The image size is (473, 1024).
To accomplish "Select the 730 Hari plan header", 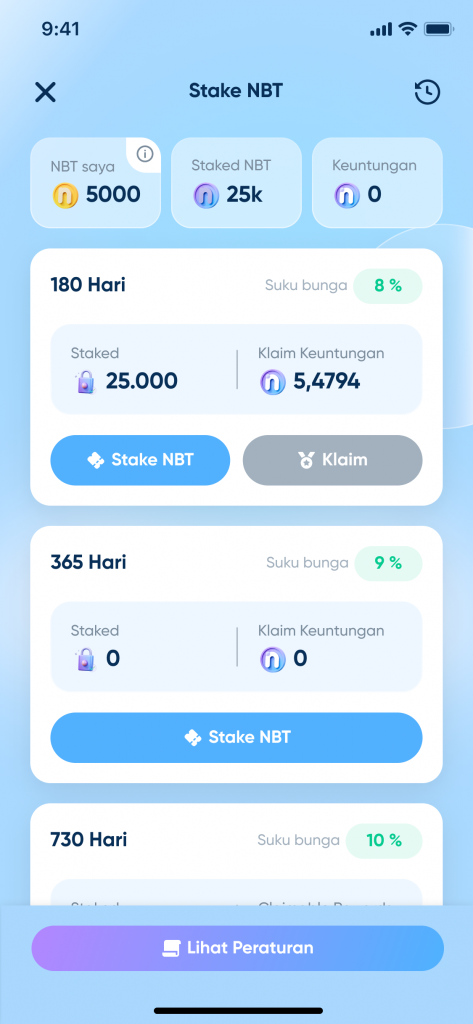I will click(x=89, y=840).
